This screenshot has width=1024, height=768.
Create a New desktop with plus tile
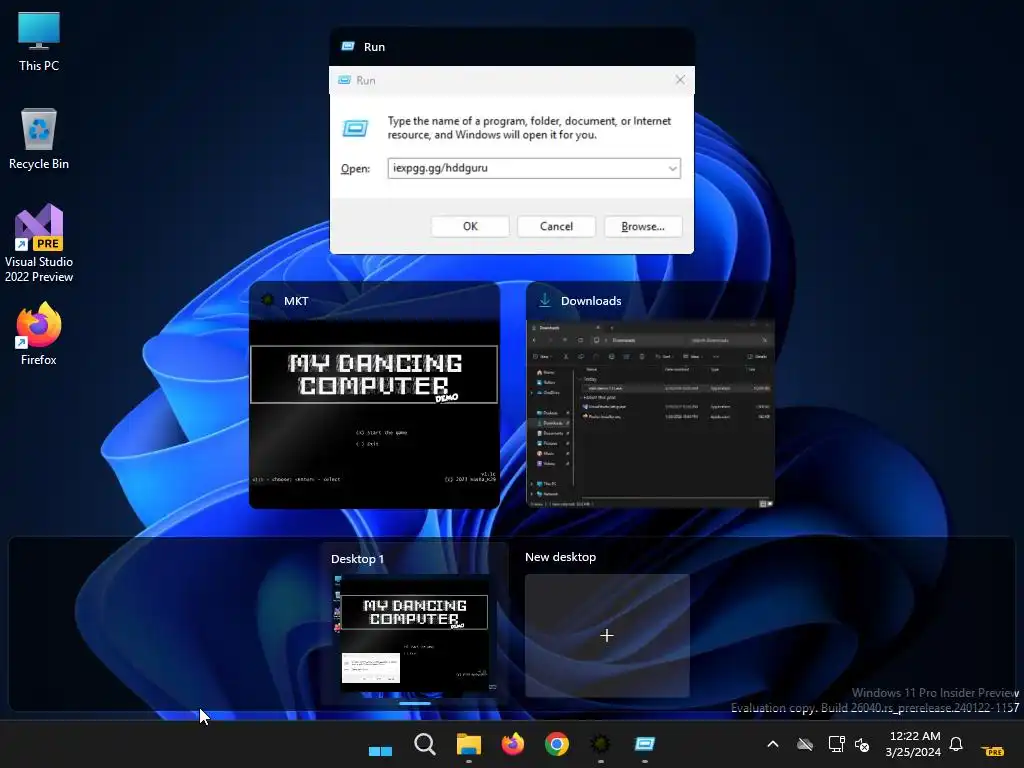pyautogui.click(x=607, y=635)
